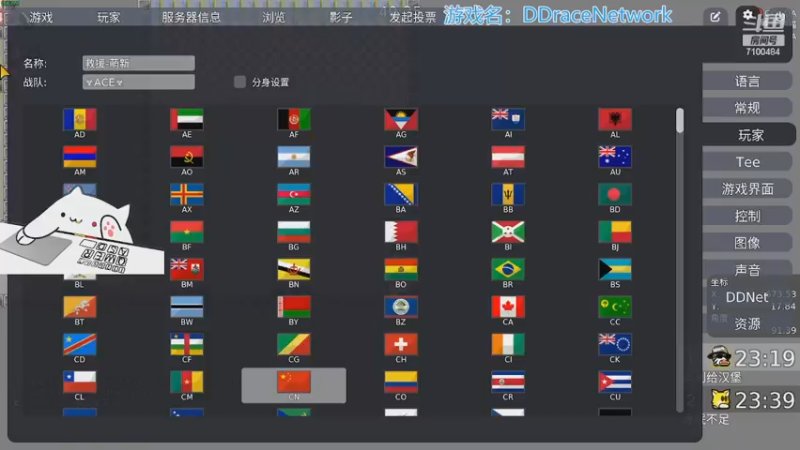Select the AI Anguilla flag
The image size is (800, 450).
coord(508,120)
